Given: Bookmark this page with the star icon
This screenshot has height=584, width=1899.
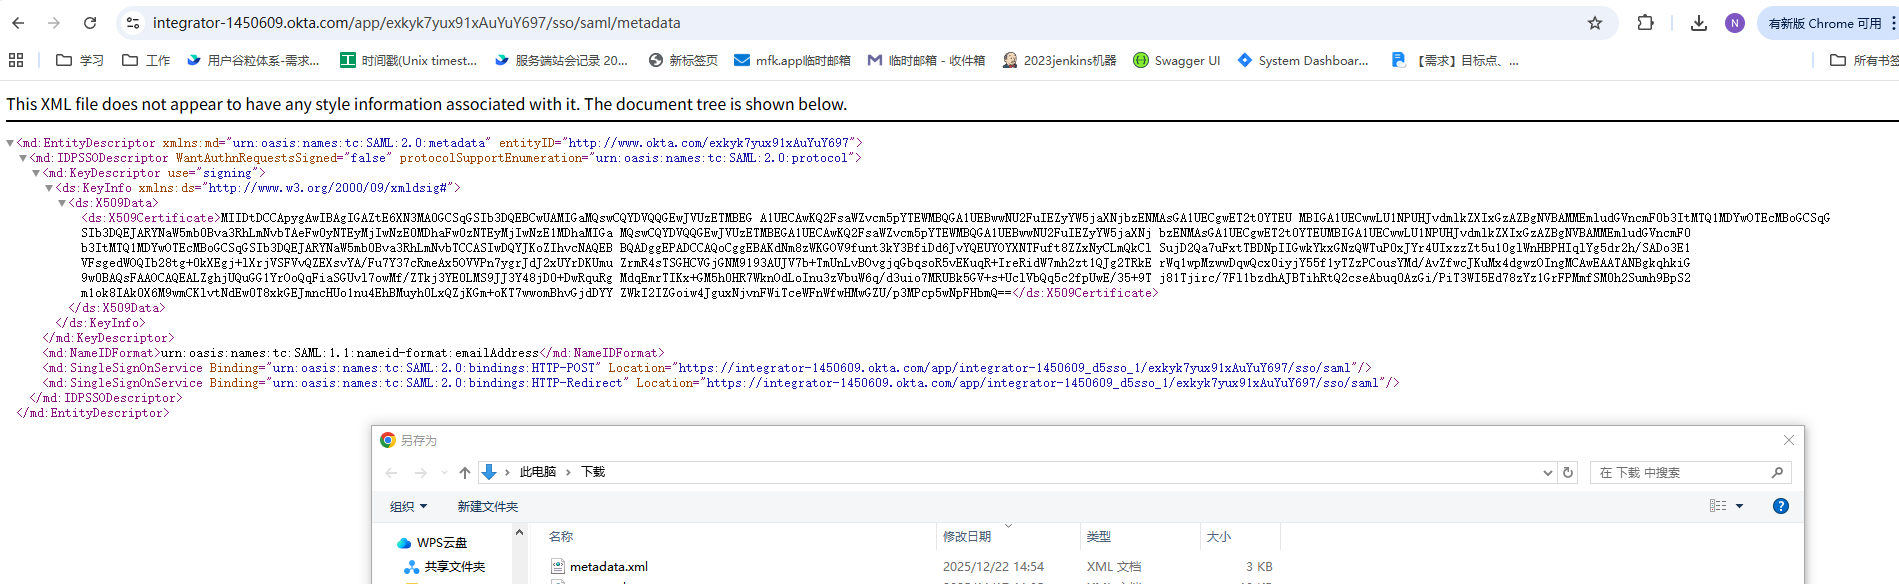Looking at the screenshot, I should tap(1595, 23).
